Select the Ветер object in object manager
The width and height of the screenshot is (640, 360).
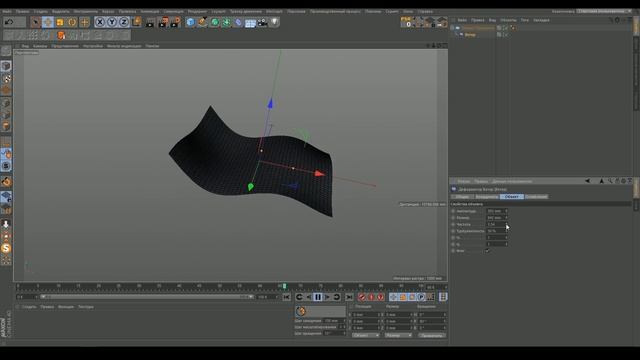click(x=470, y=35)
